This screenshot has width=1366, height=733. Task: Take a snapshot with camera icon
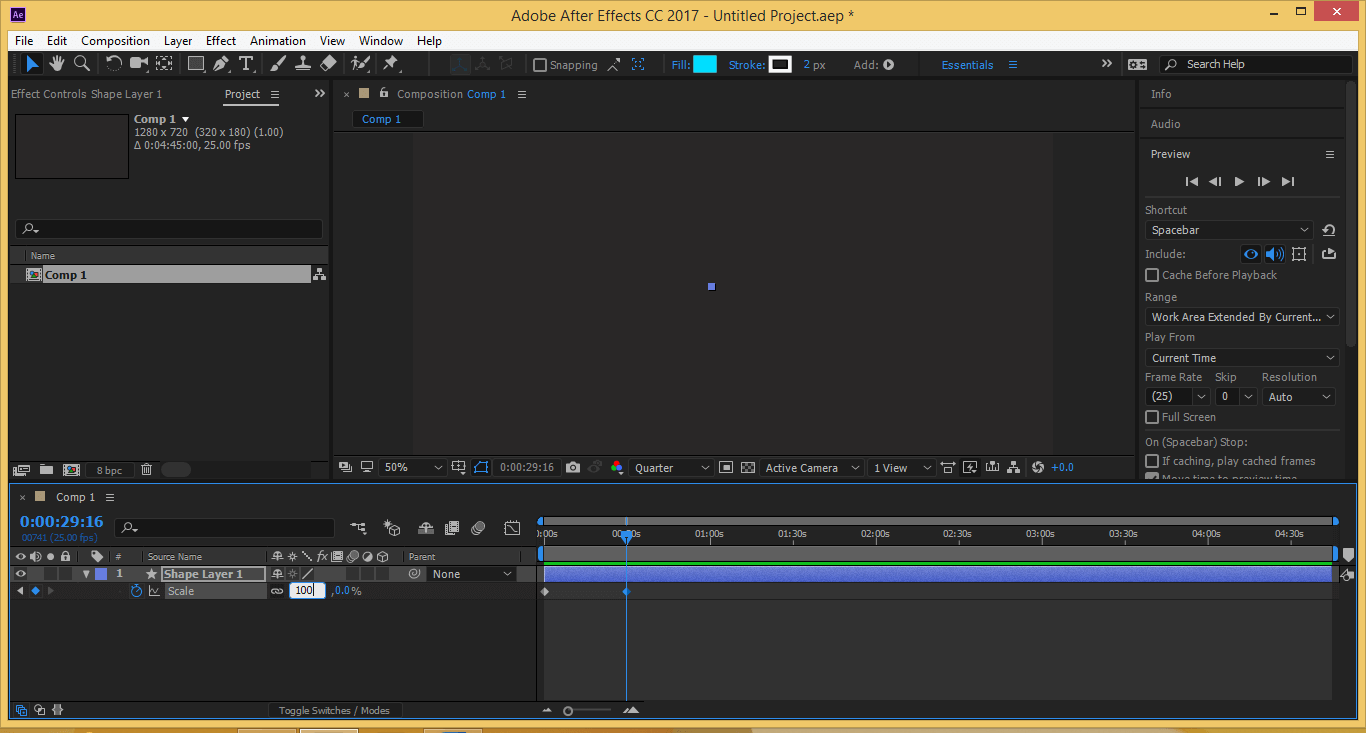click(573, 467)
